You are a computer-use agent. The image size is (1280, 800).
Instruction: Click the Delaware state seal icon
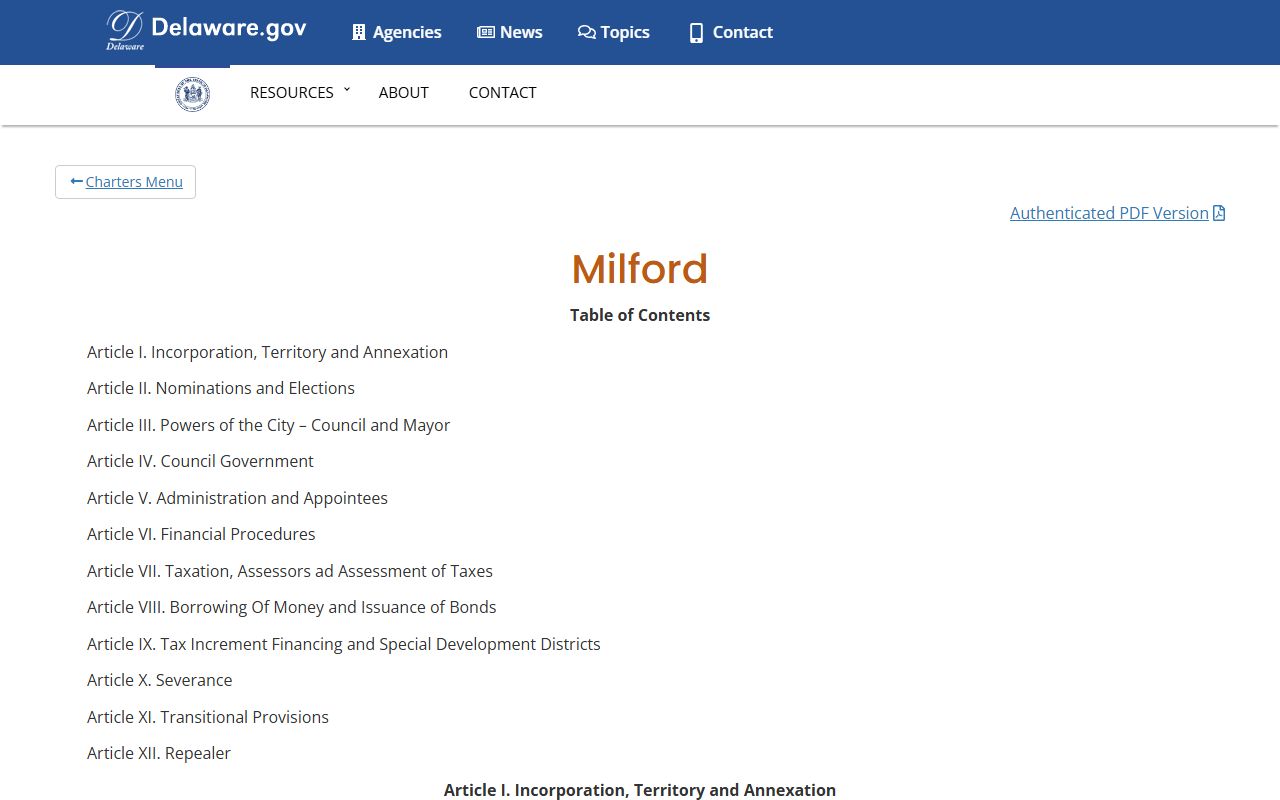coord(192,94)
